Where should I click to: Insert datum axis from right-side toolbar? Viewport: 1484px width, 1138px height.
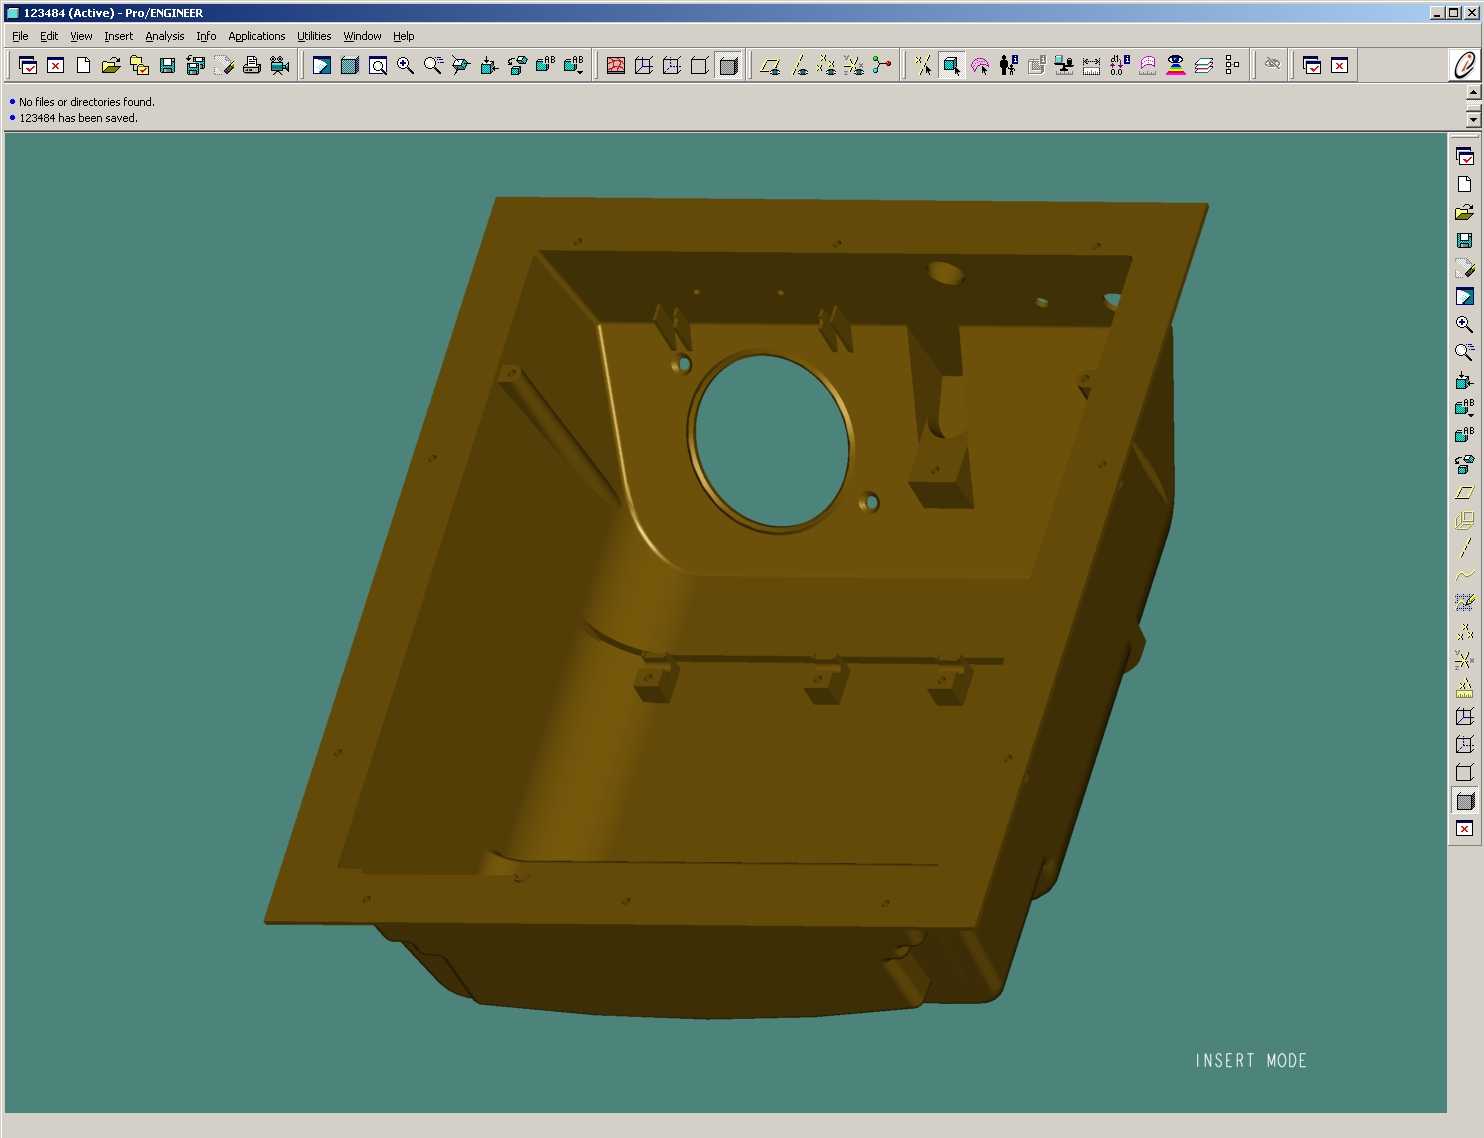point(1464,548)
